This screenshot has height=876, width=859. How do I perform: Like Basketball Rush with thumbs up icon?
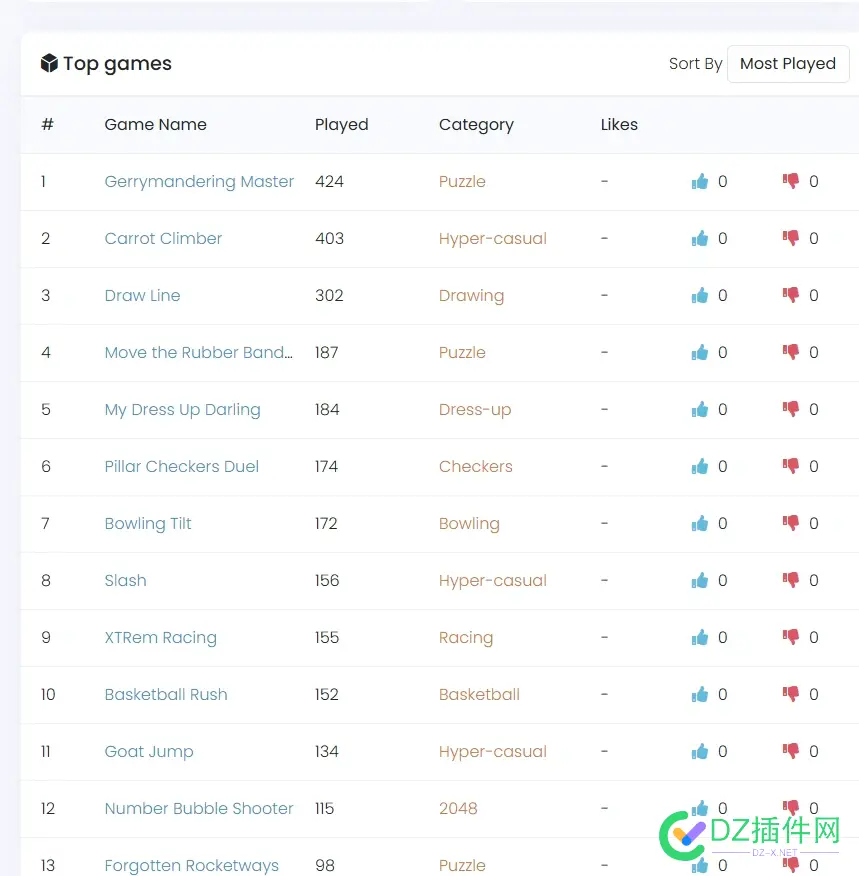[x=699, y=694]
